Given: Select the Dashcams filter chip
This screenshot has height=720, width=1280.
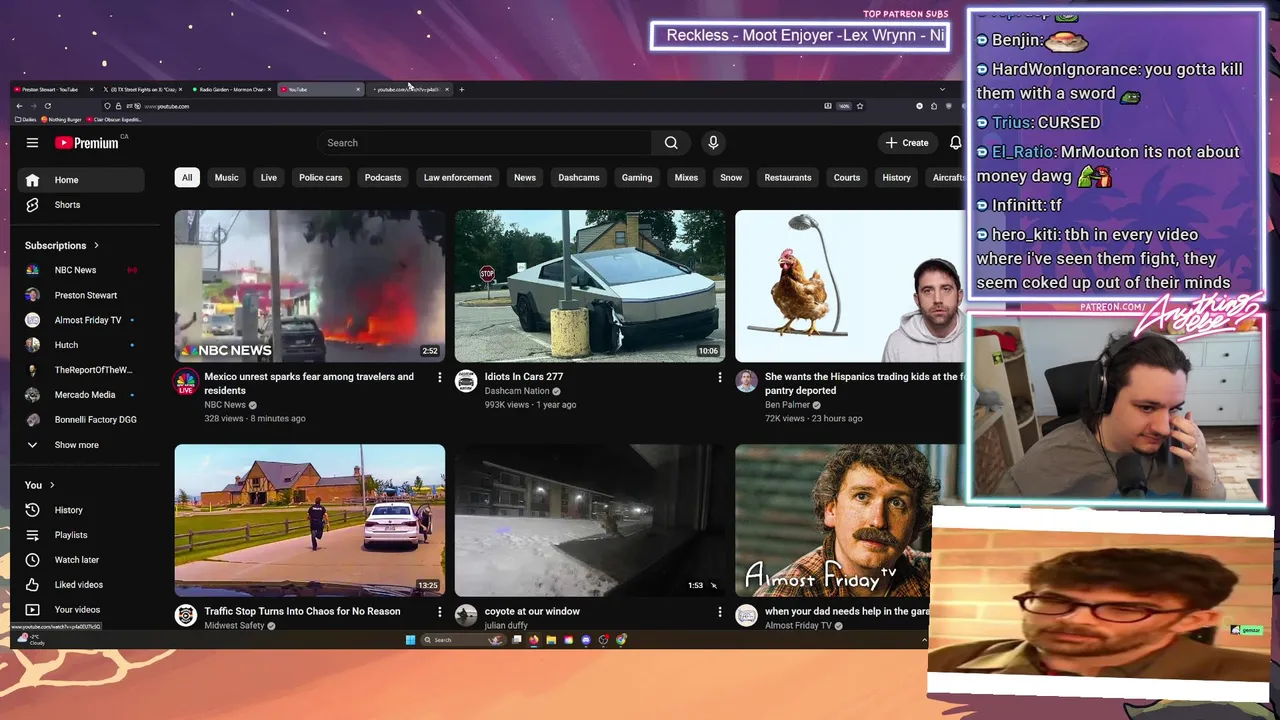Looking at the screenshot, I should pos(579,178).
